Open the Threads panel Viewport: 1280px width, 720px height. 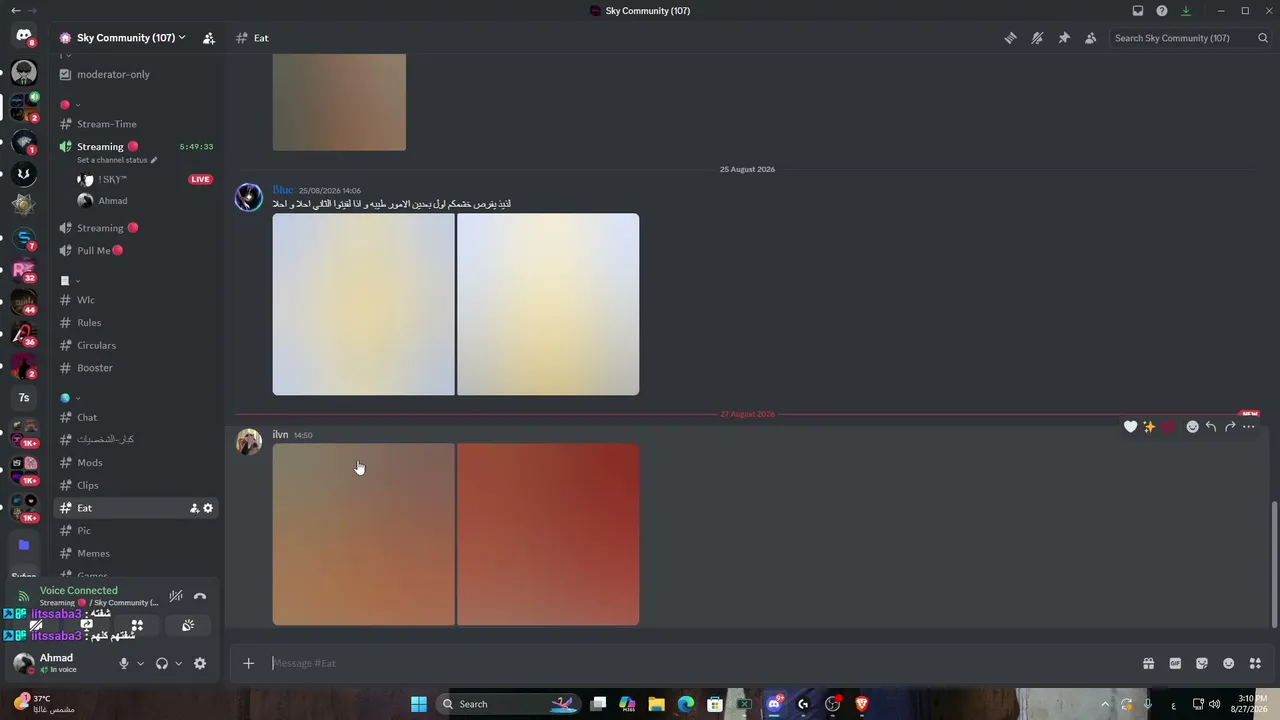point(1011,38)
